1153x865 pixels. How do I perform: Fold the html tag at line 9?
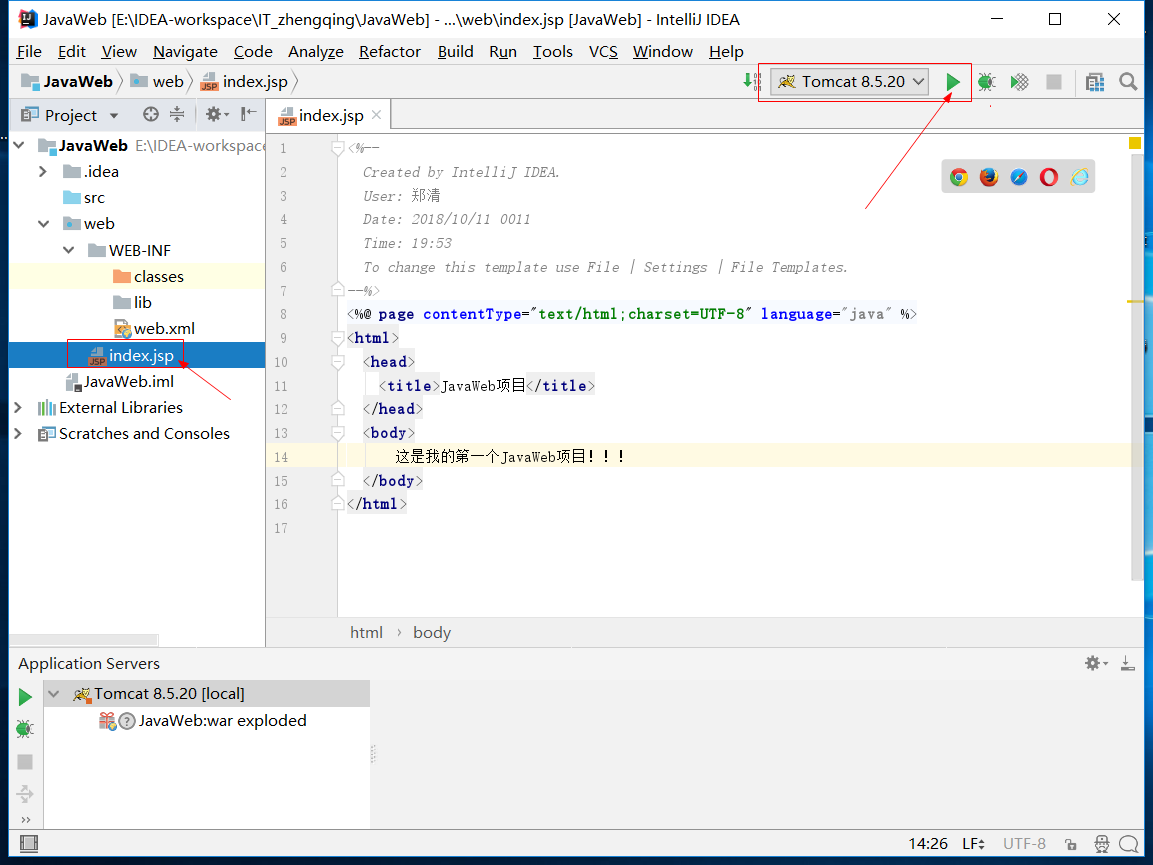(x=338, y=338)
